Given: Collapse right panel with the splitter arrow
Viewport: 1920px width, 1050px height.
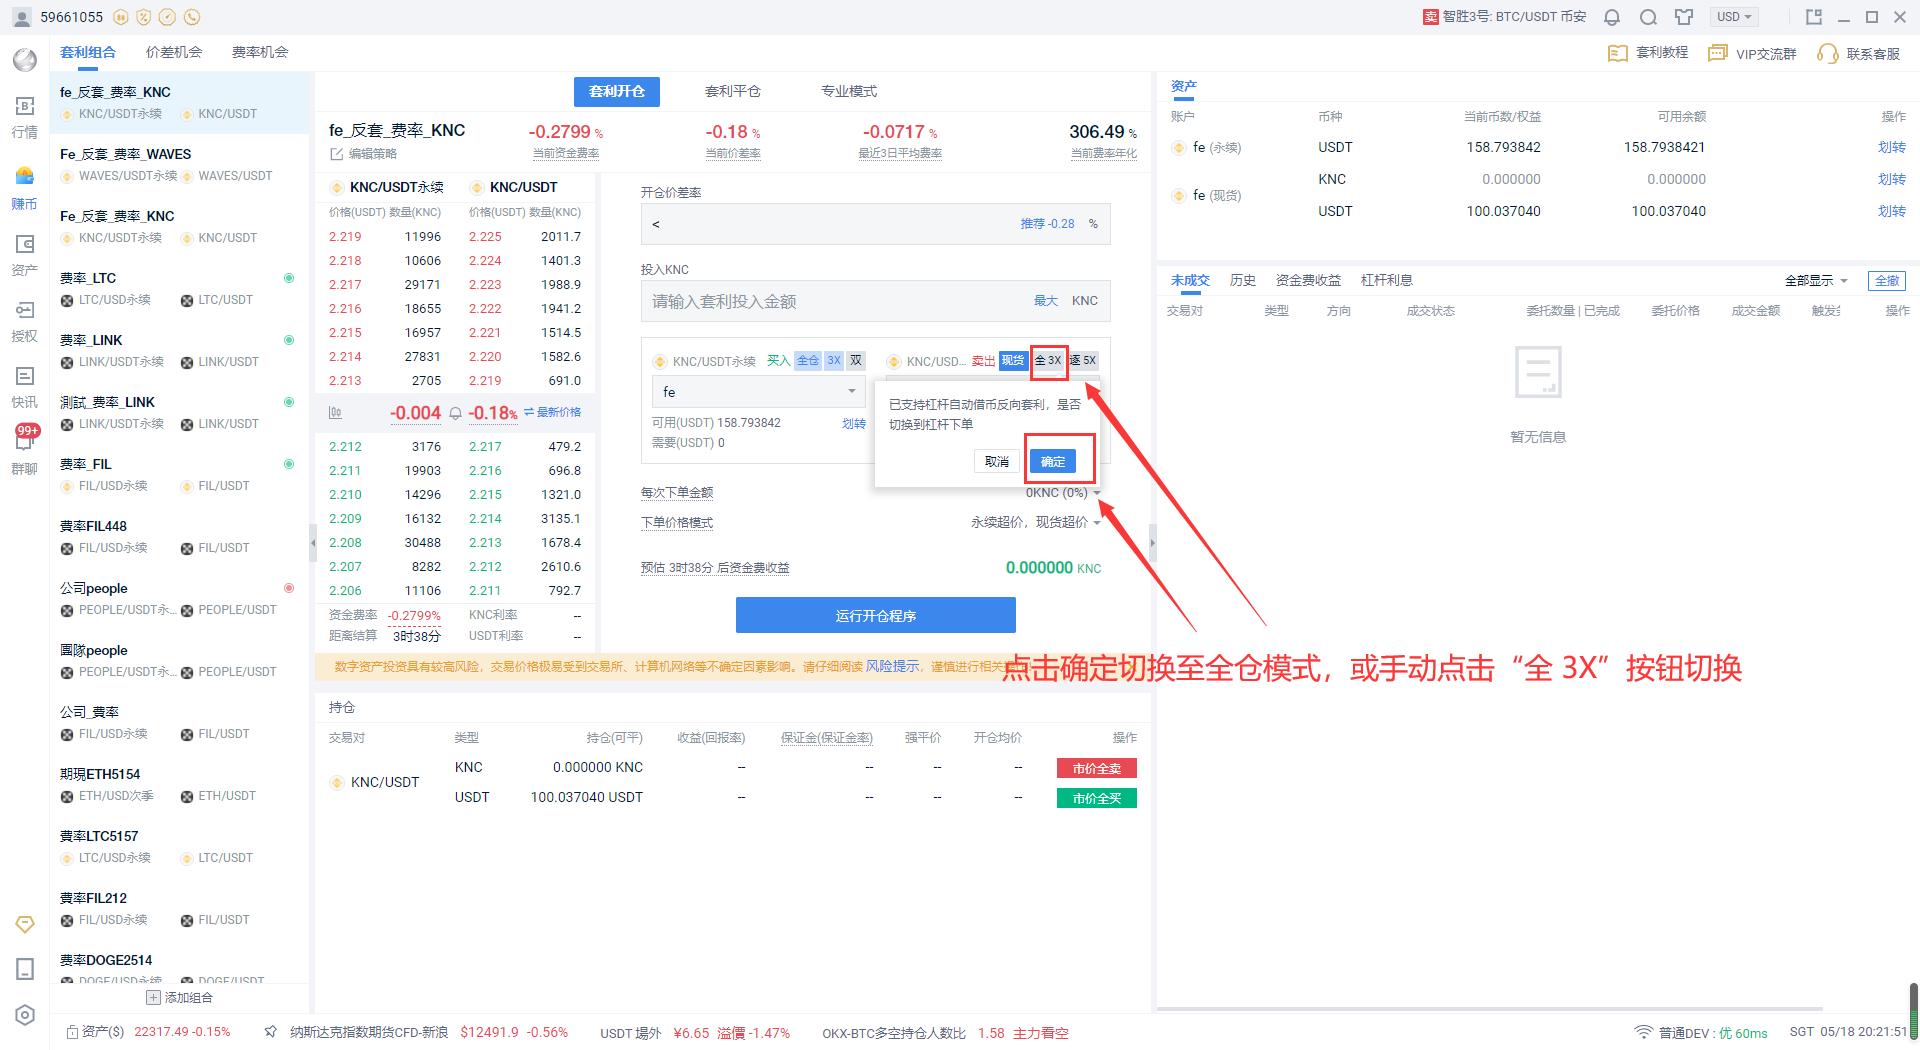Looking at the screenshot, I should point(1152,544).
